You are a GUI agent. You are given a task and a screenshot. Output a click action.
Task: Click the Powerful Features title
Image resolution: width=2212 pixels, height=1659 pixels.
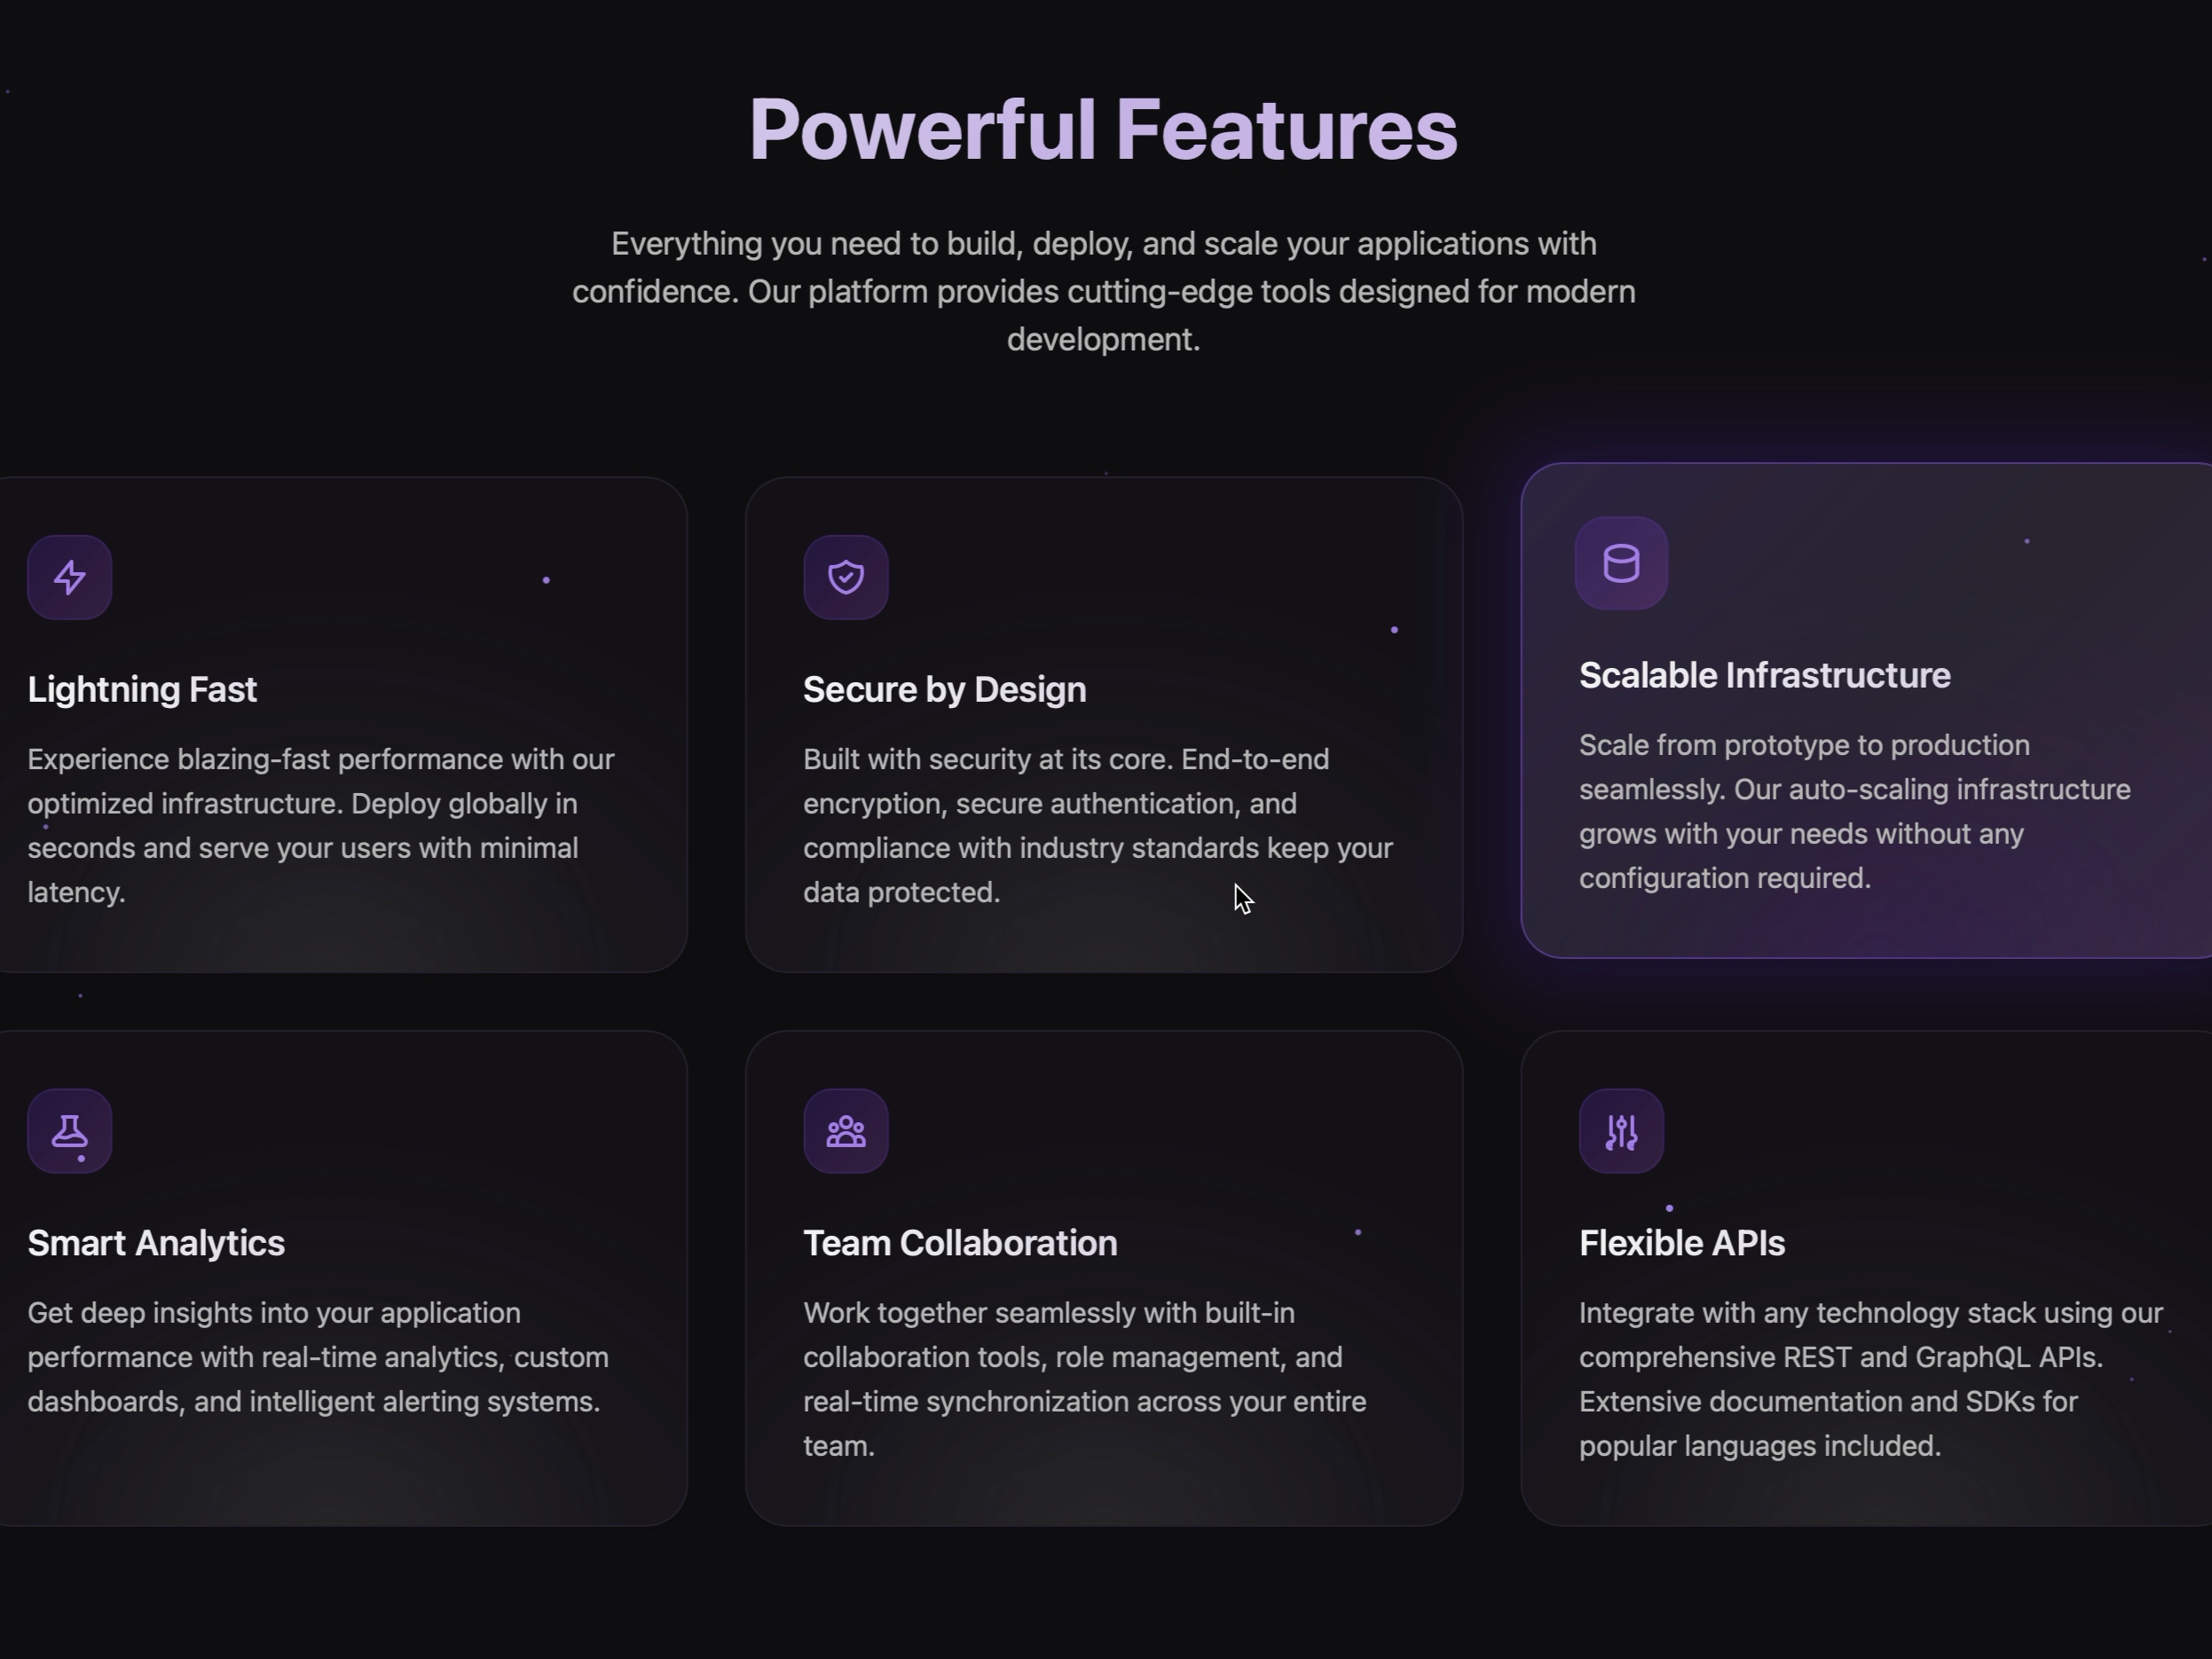[1104, 127]
